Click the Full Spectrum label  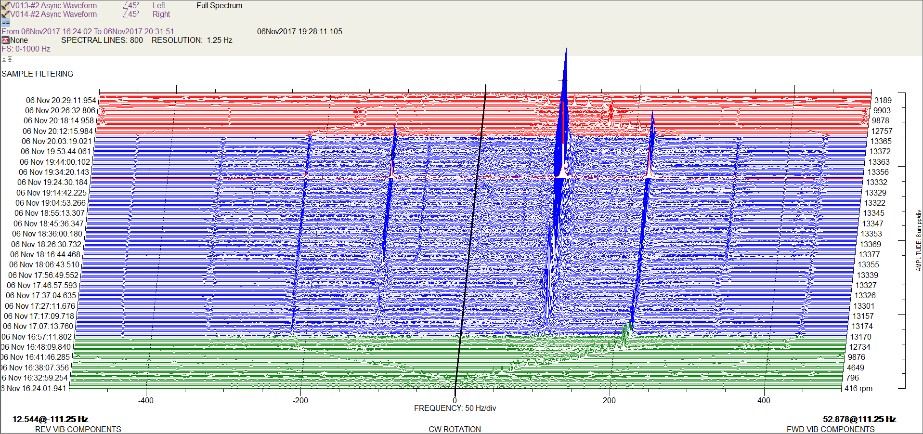[218, 5]
